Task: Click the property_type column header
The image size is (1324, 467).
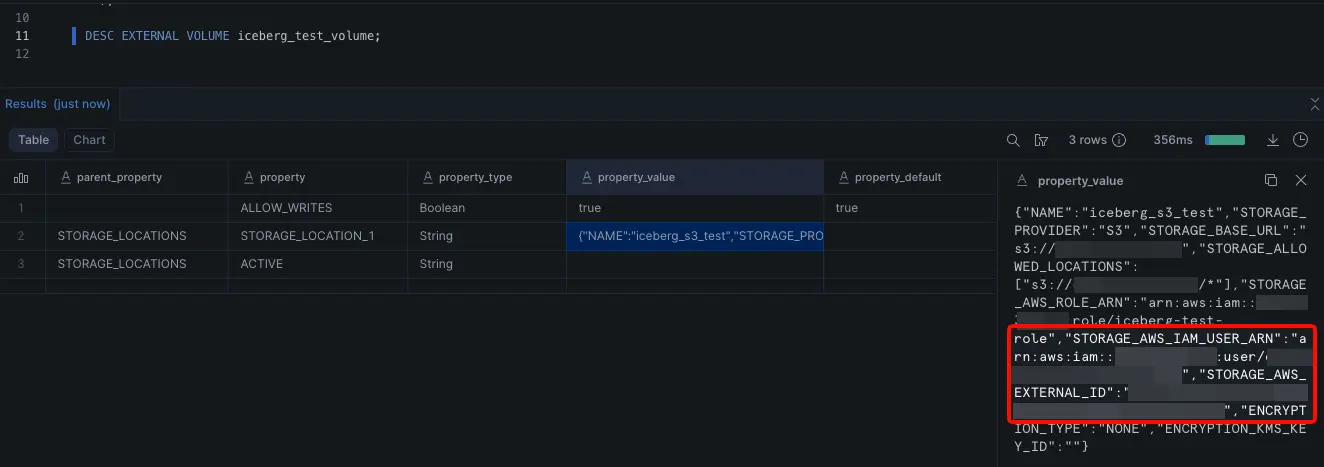Action: tap(474, 177)
